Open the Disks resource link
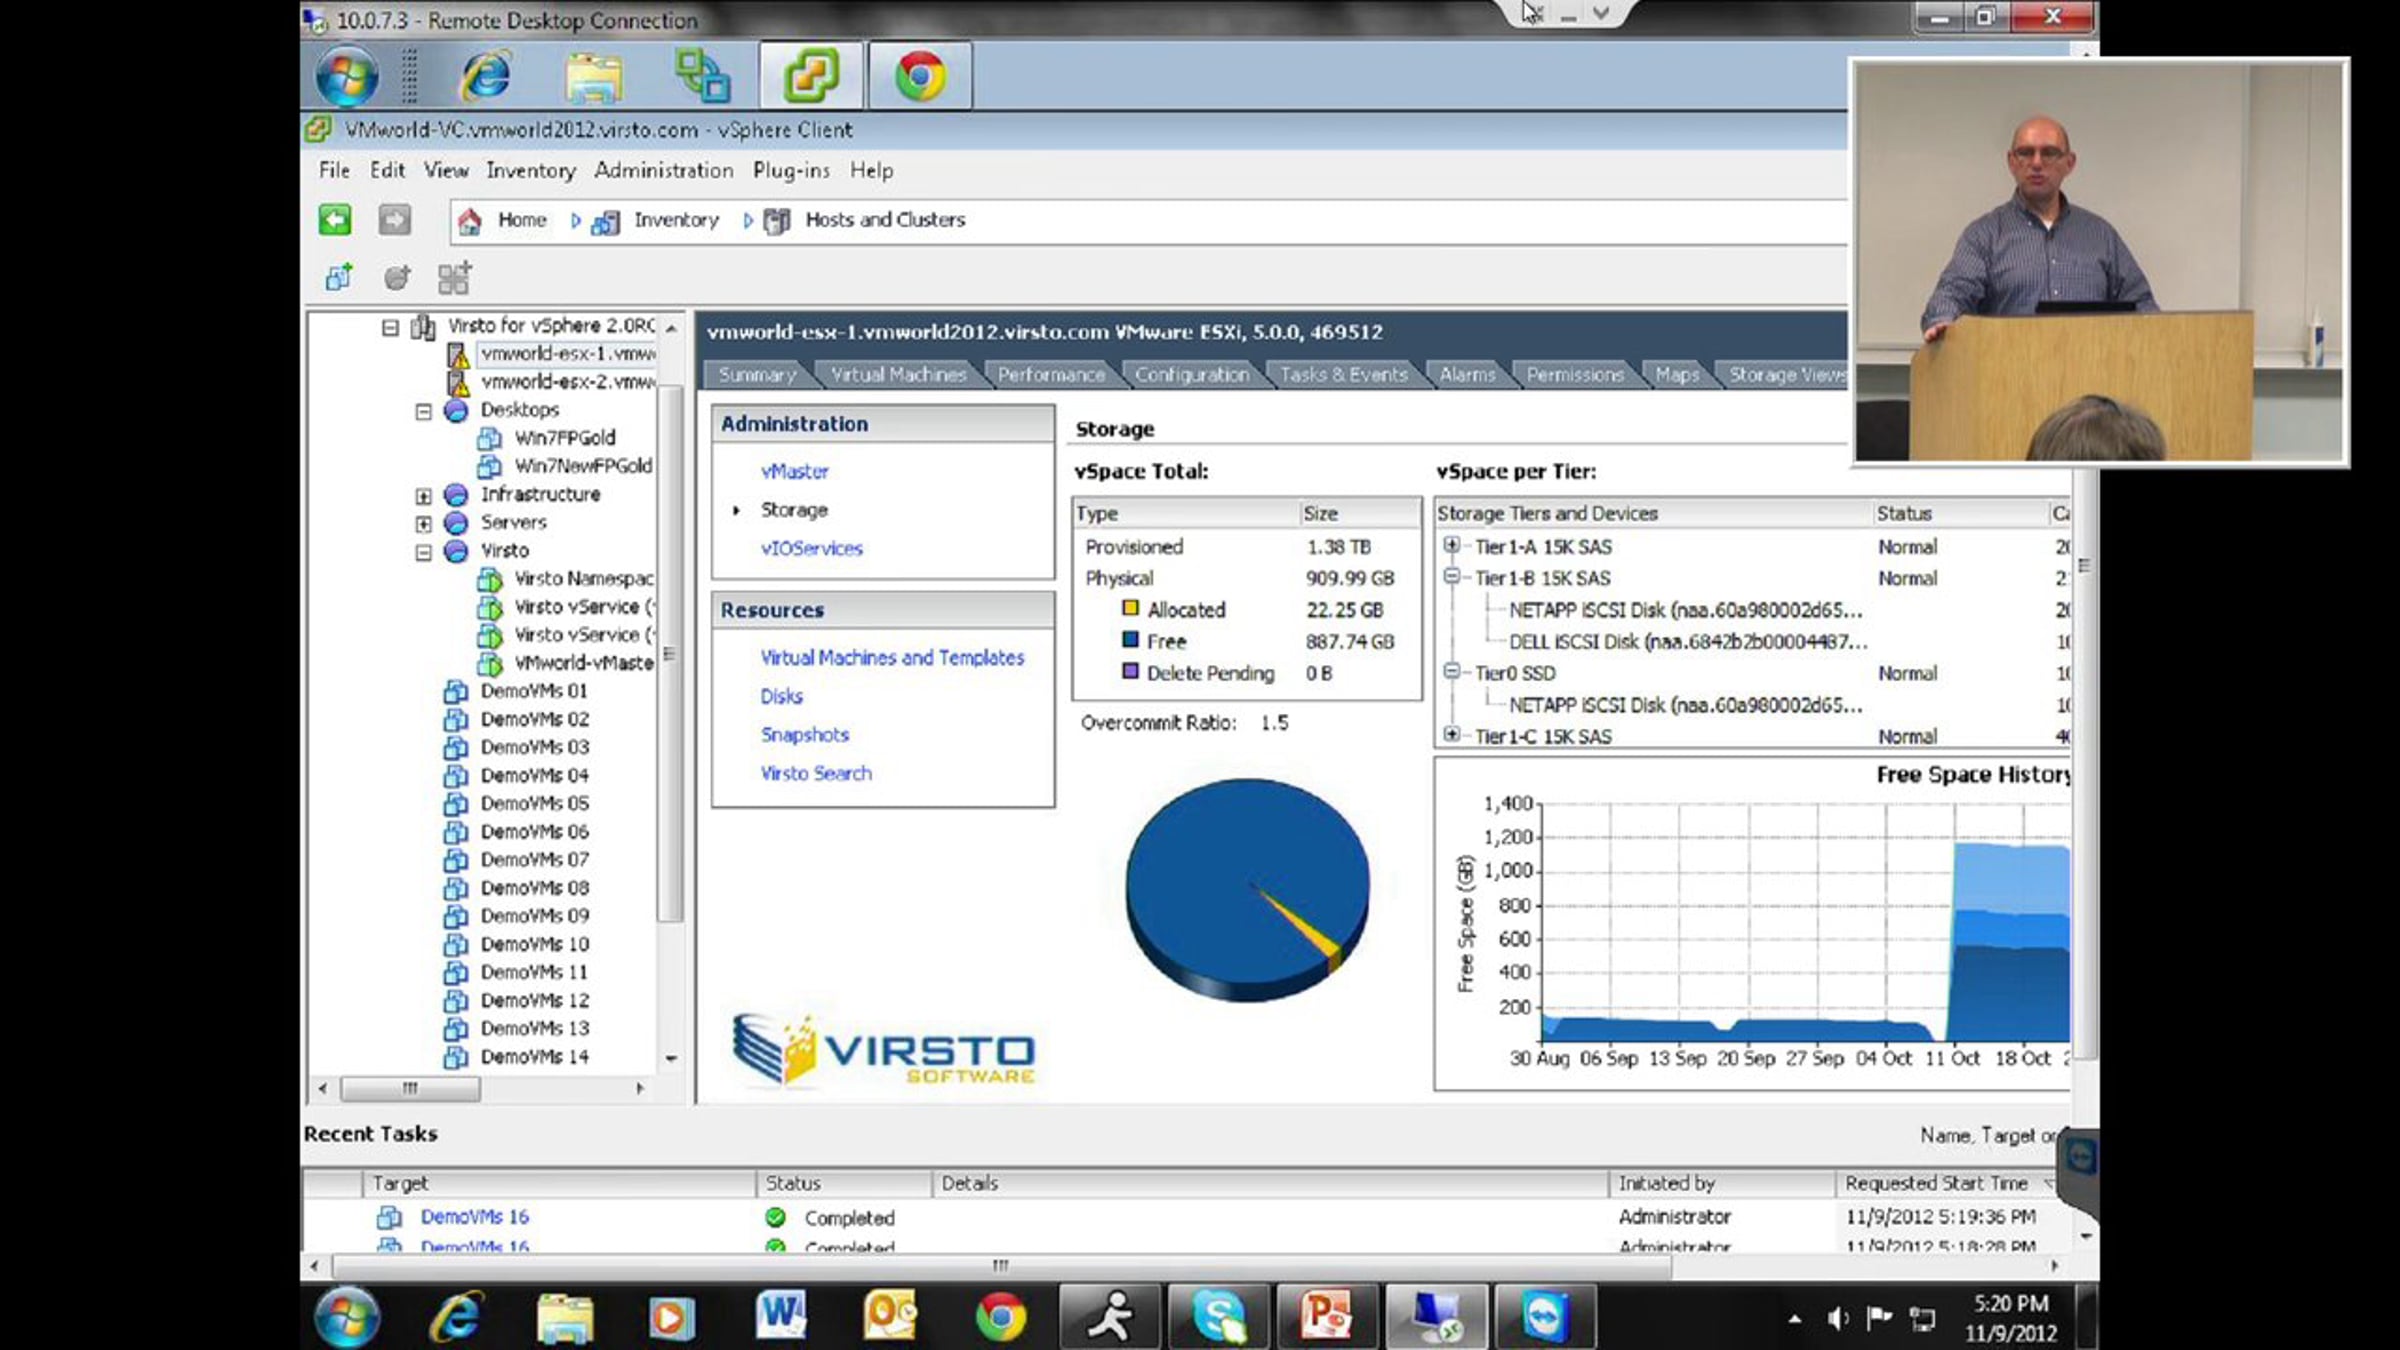Viewport: 2400px width, 1350px height. (x=782, y=697)
